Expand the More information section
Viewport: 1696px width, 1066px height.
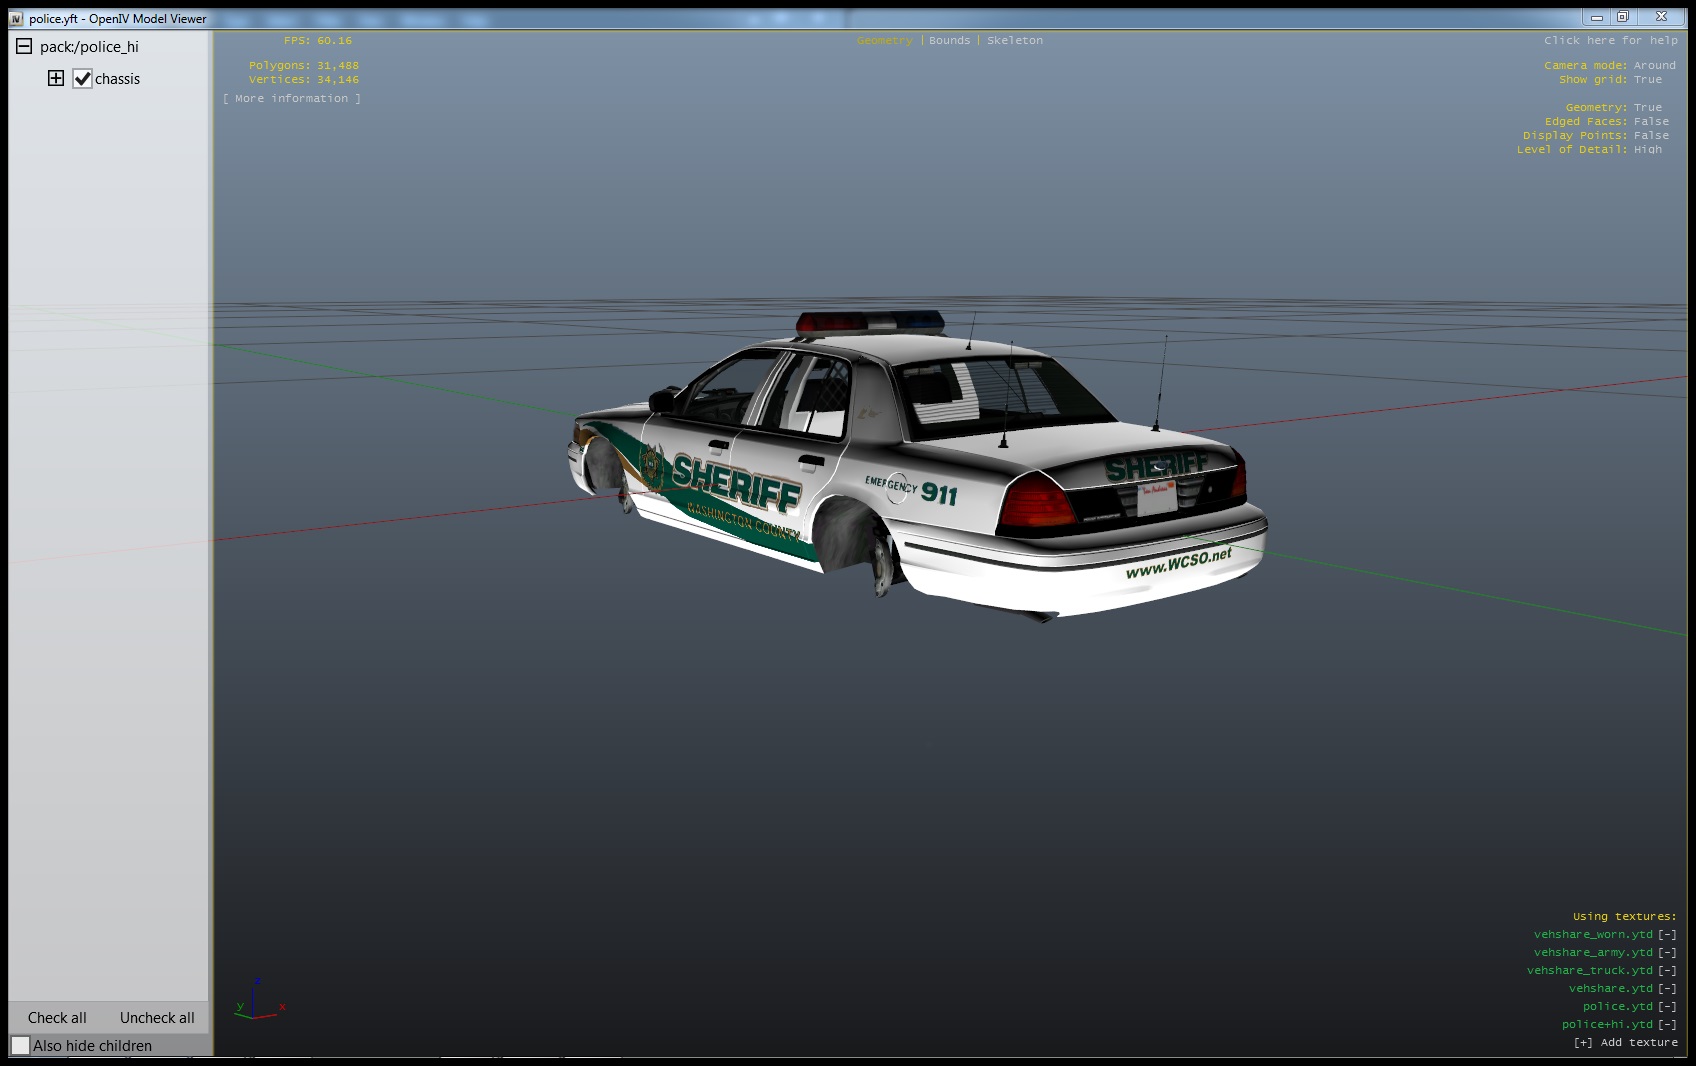[292, 99]
